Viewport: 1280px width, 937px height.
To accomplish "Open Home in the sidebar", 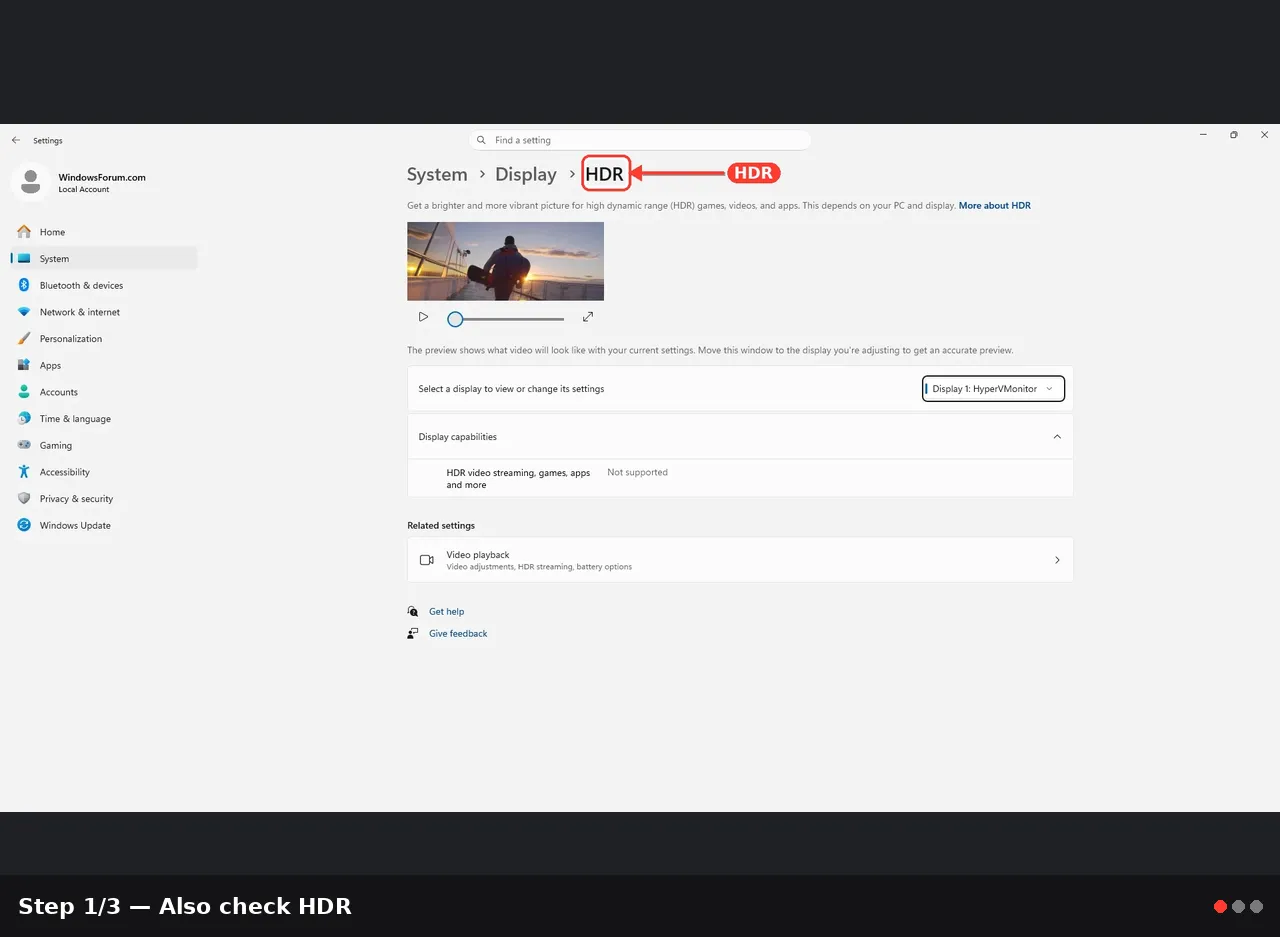I will (104, 232).
